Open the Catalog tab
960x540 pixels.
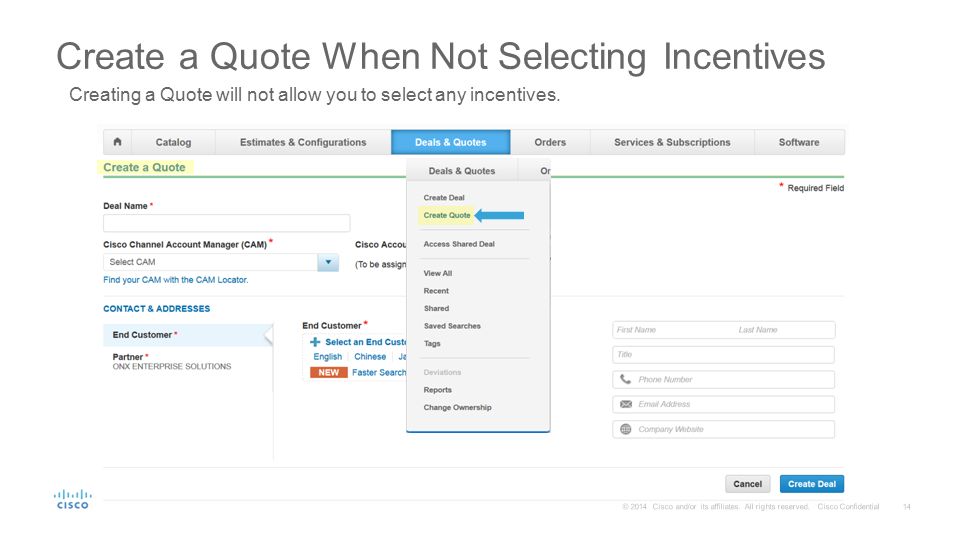coord(173,142)
